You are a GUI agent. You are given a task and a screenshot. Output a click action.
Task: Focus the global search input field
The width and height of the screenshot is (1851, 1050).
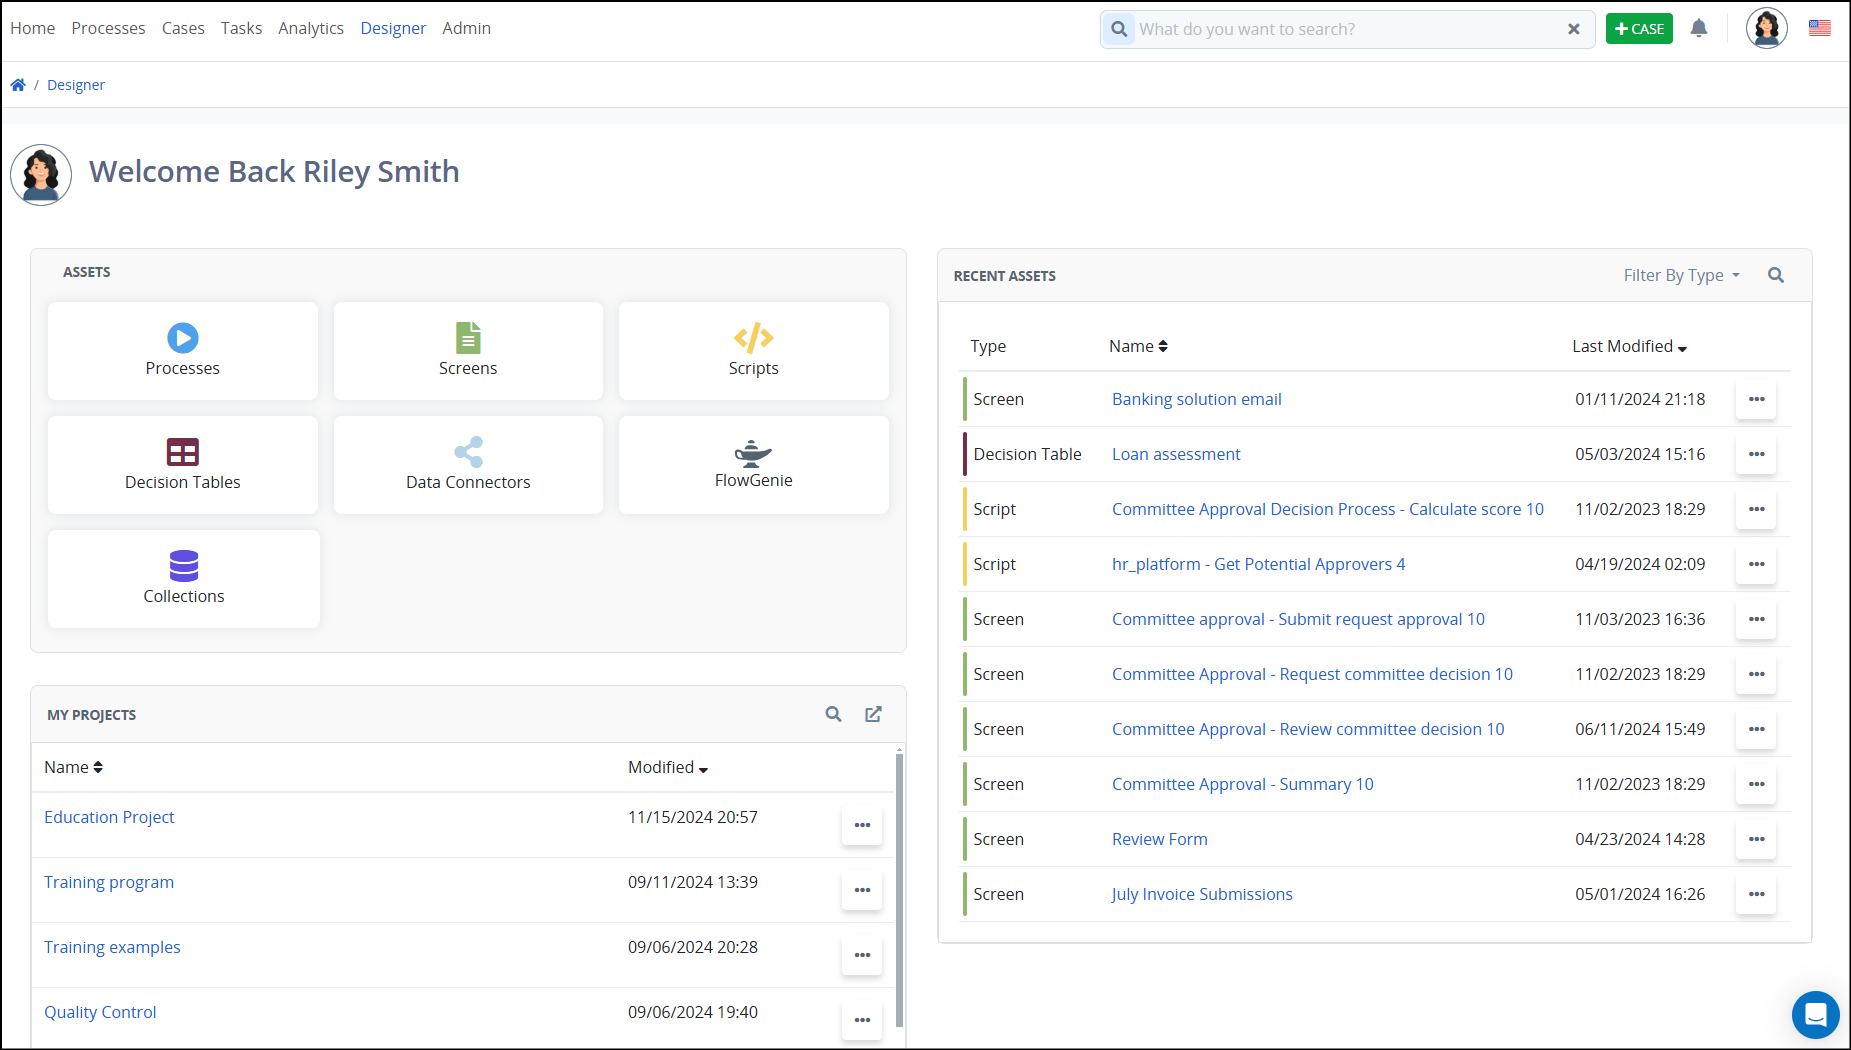1348,29
